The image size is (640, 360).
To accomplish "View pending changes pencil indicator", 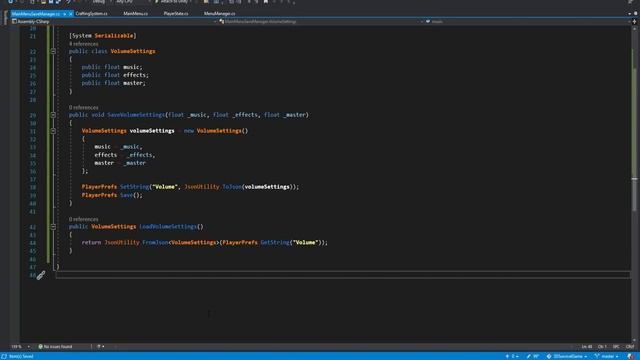I will (x=533, y=356).
